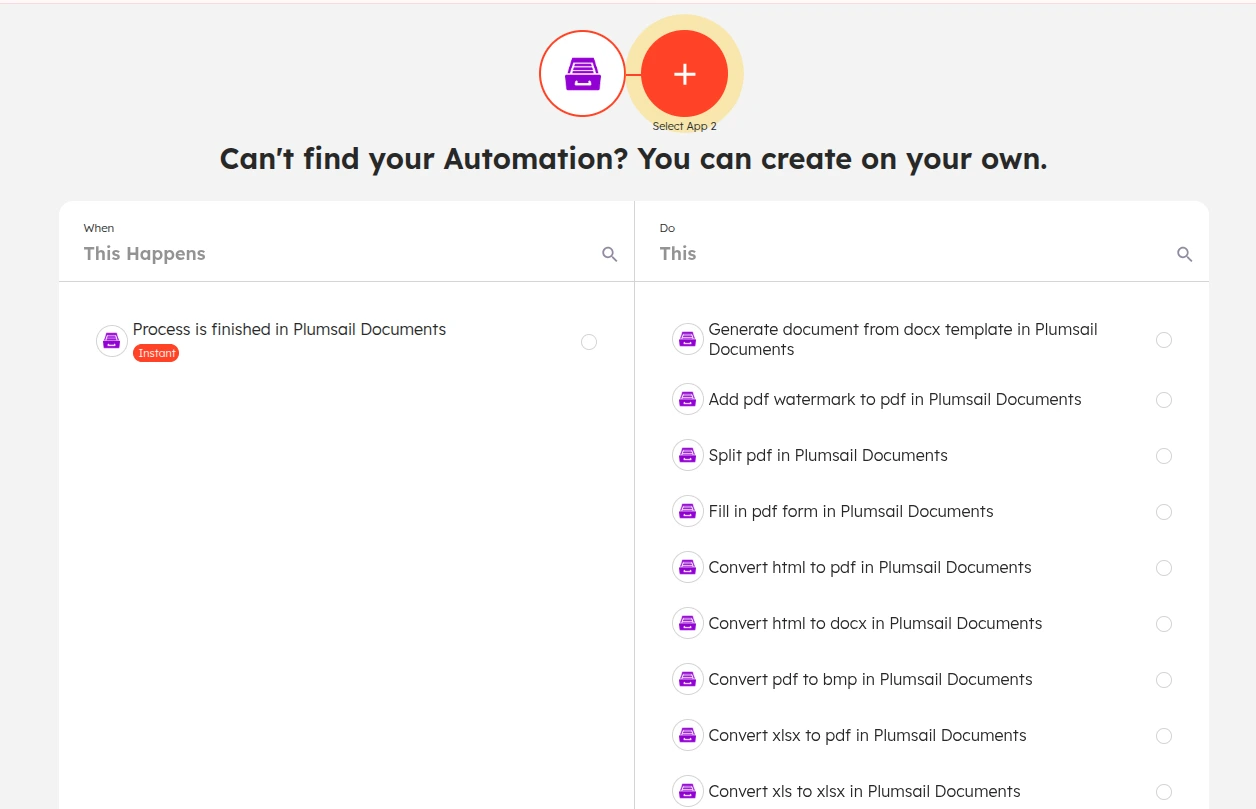This screenshot has height=809, width=1256.
Task: Click the Can't find your Automation heading
Action: tap(634, 160)
